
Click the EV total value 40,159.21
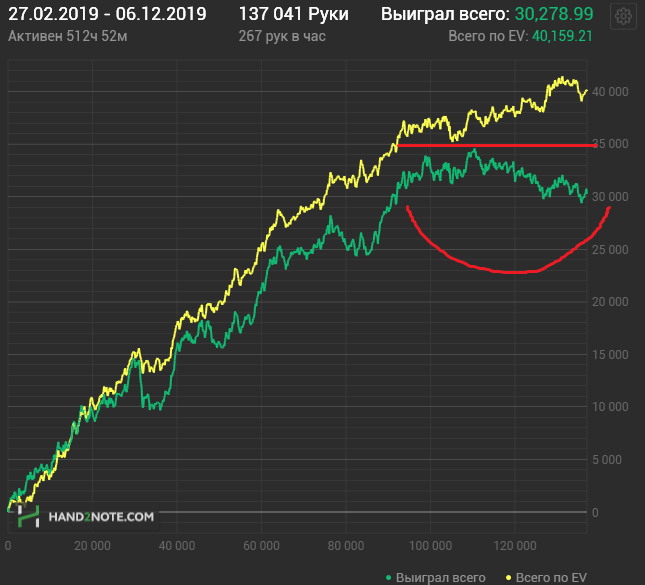[x=562, y=36]
